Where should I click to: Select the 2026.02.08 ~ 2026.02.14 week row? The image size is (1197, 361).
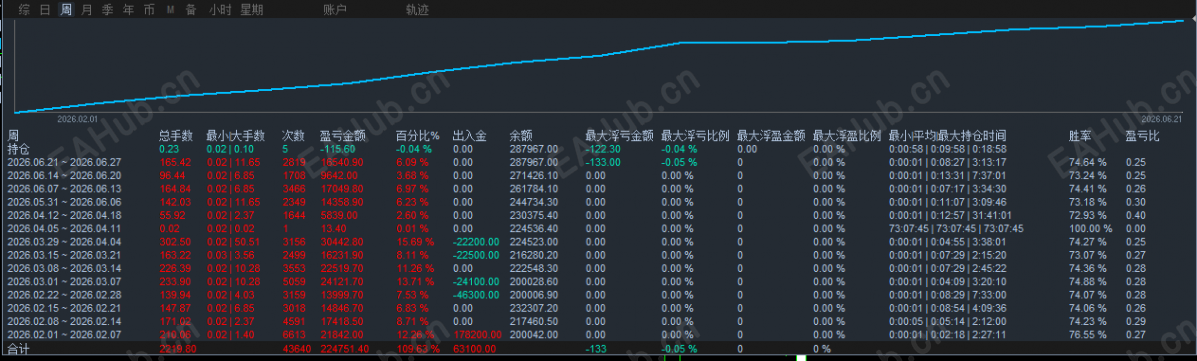598,321
